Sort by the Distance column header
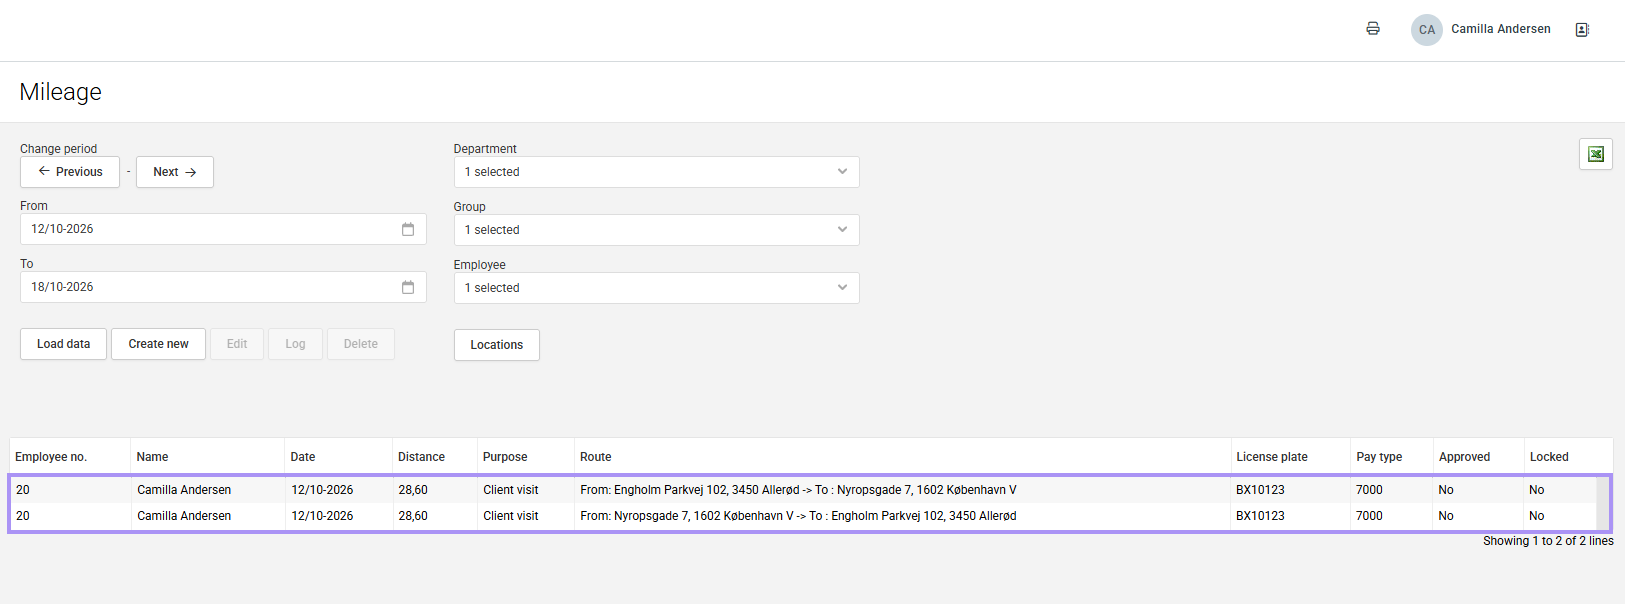 (421, 457)
